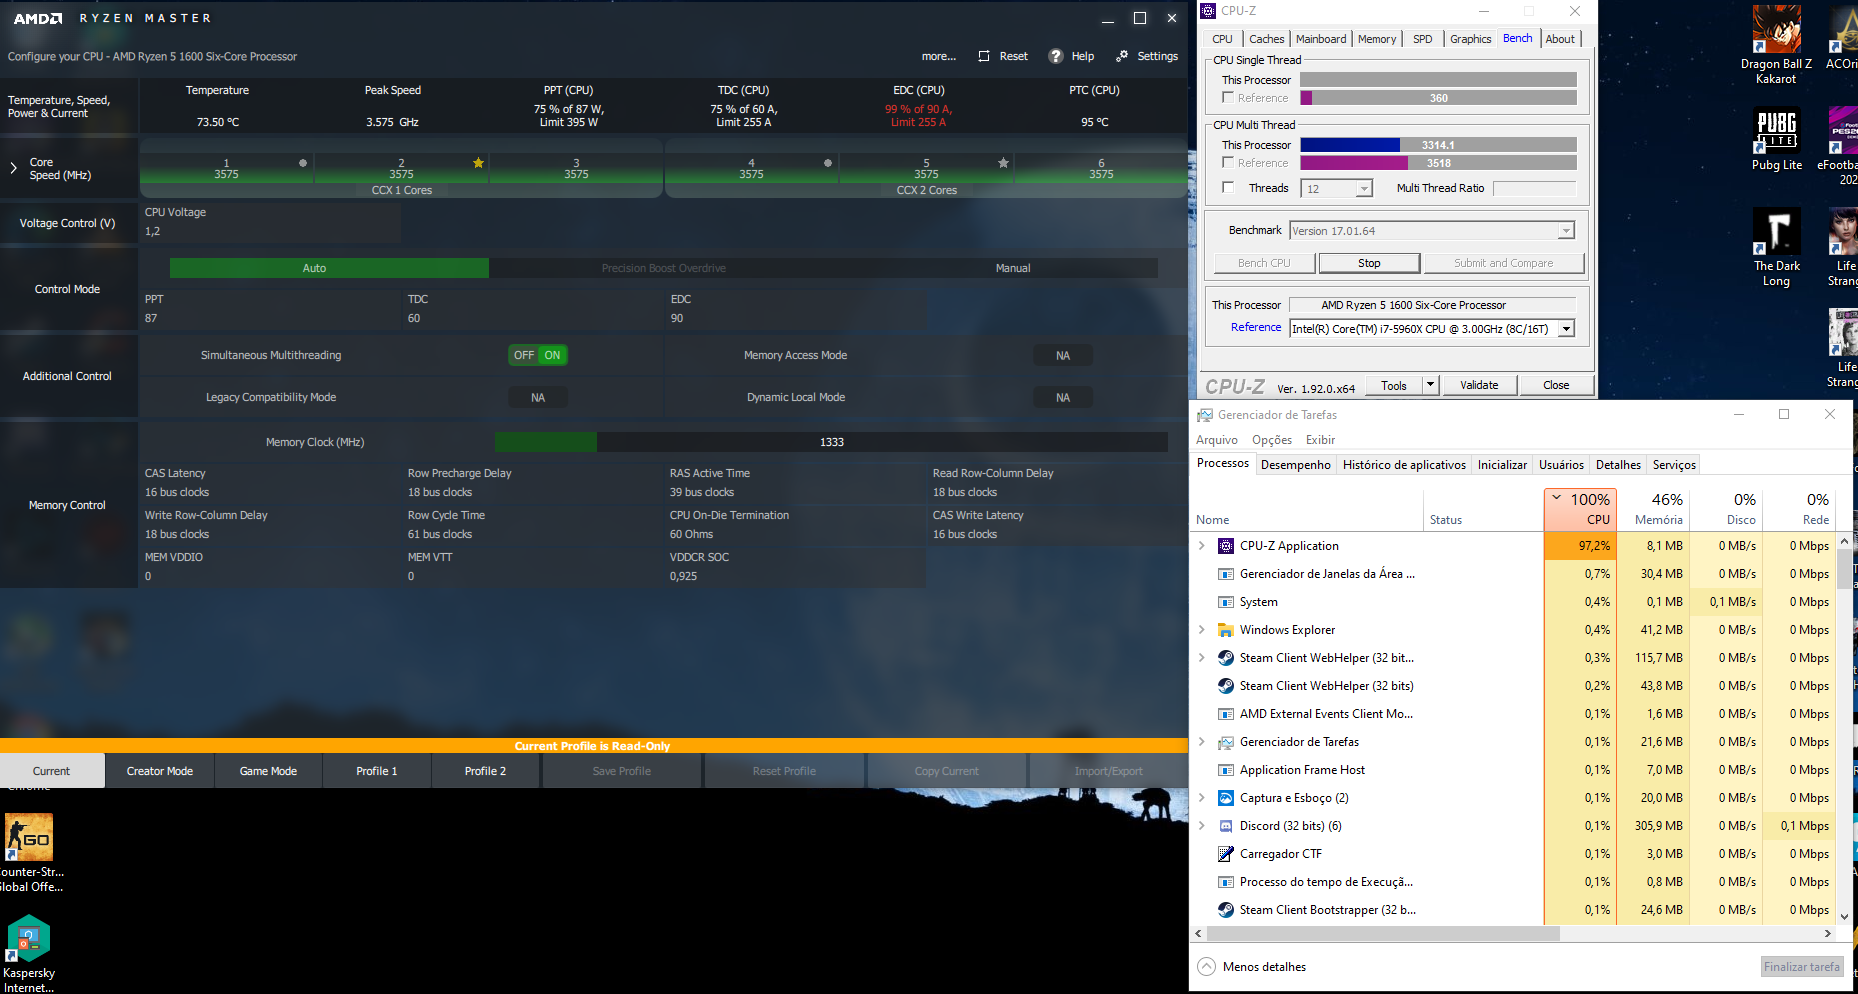
Task: Click CPU-Z window title icon
Action: click(1208, 11)
